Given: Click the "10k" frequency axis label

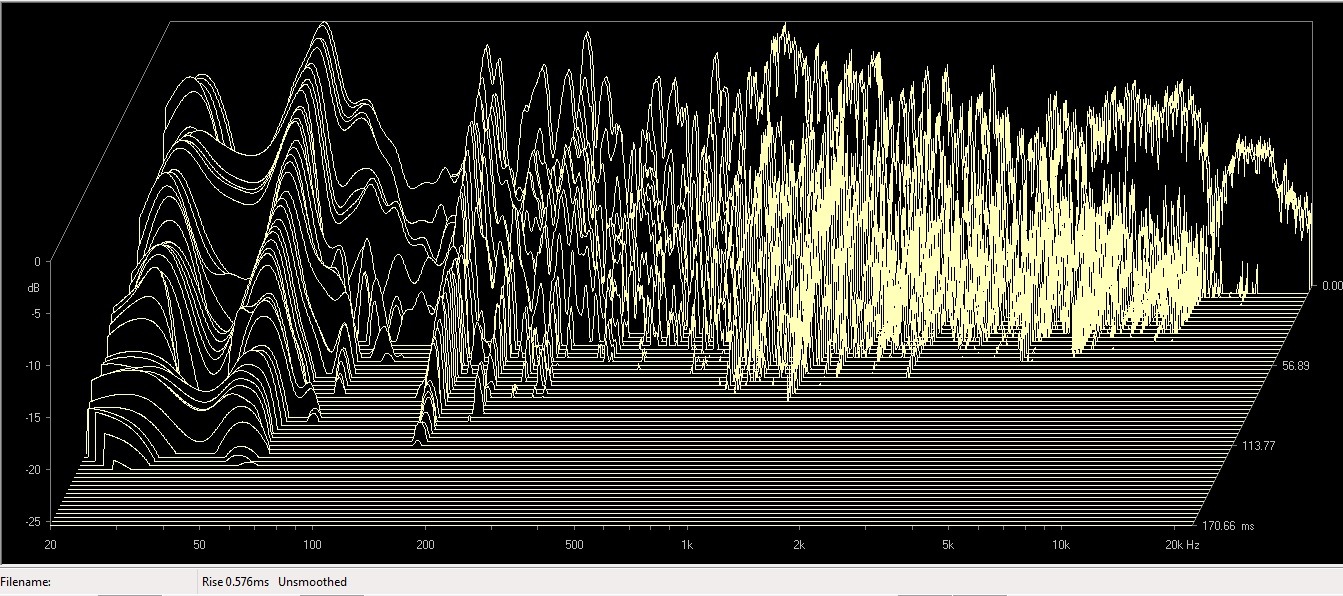Looking at the screenshot, I should (1061, 545).
